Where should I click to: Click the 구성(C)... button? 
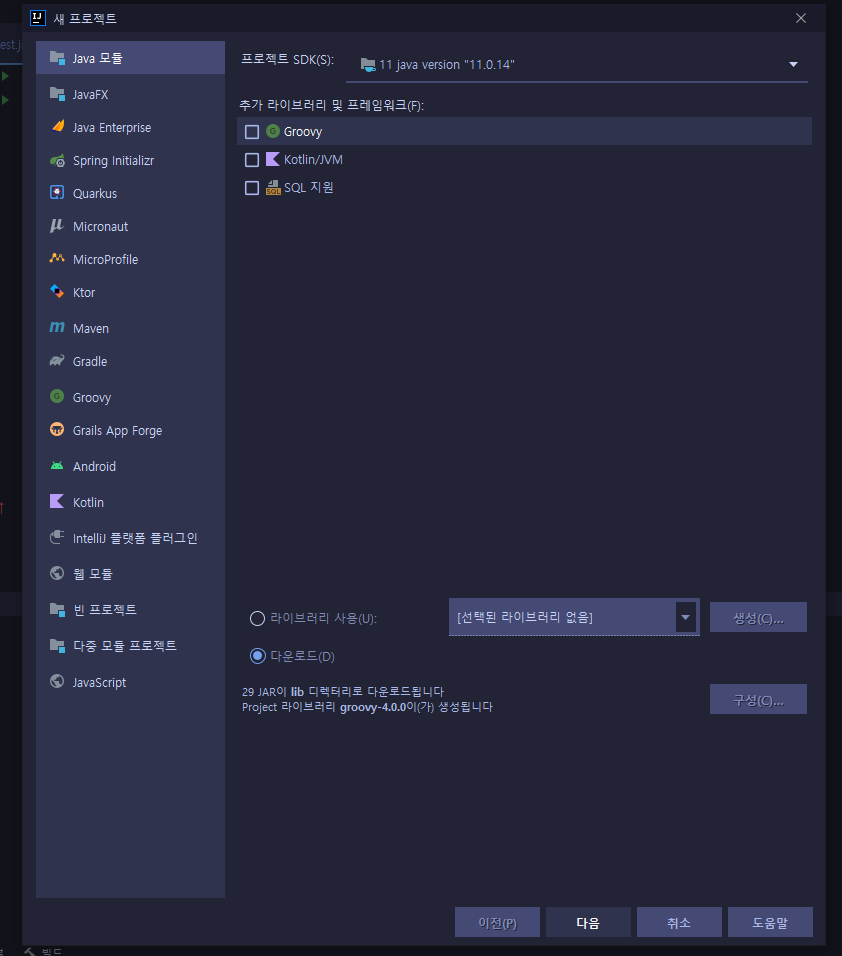coord(758,699)
